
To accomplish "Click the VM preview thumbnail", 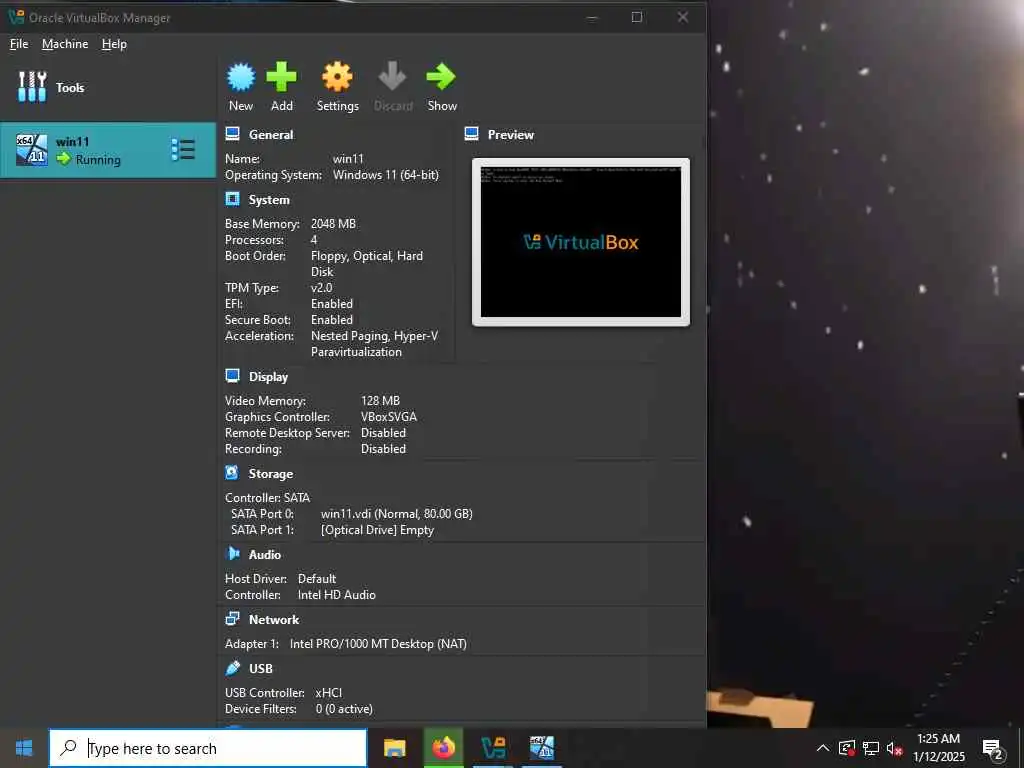I will pyautogui.click(x=581, y=242).
